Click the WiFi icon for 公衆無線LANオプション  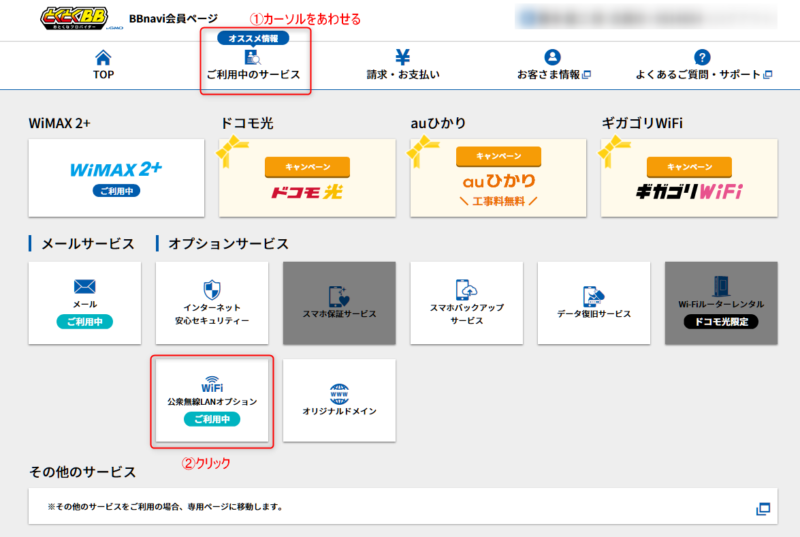click(x=212, y=385)
